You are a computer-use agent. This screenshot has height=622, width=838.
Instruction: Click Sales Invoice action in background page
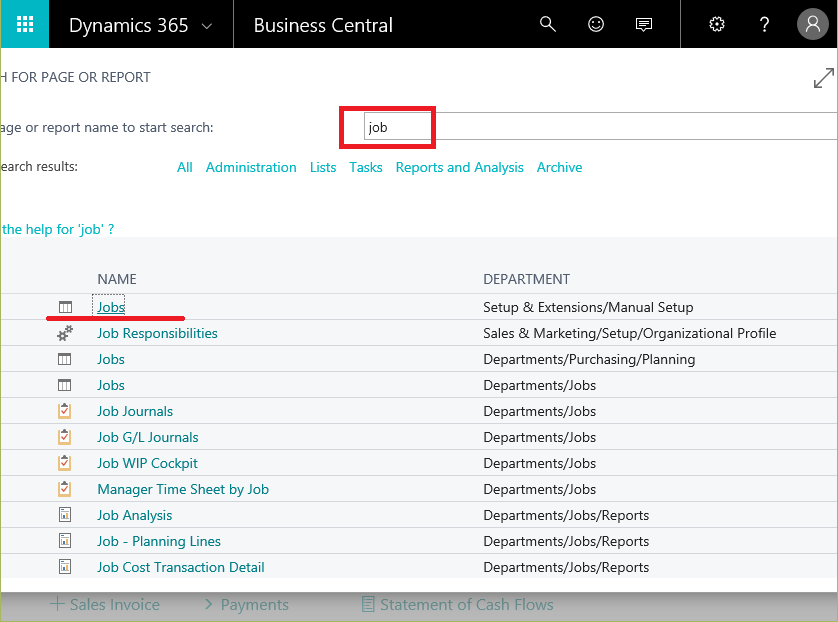tap(114, 604)
